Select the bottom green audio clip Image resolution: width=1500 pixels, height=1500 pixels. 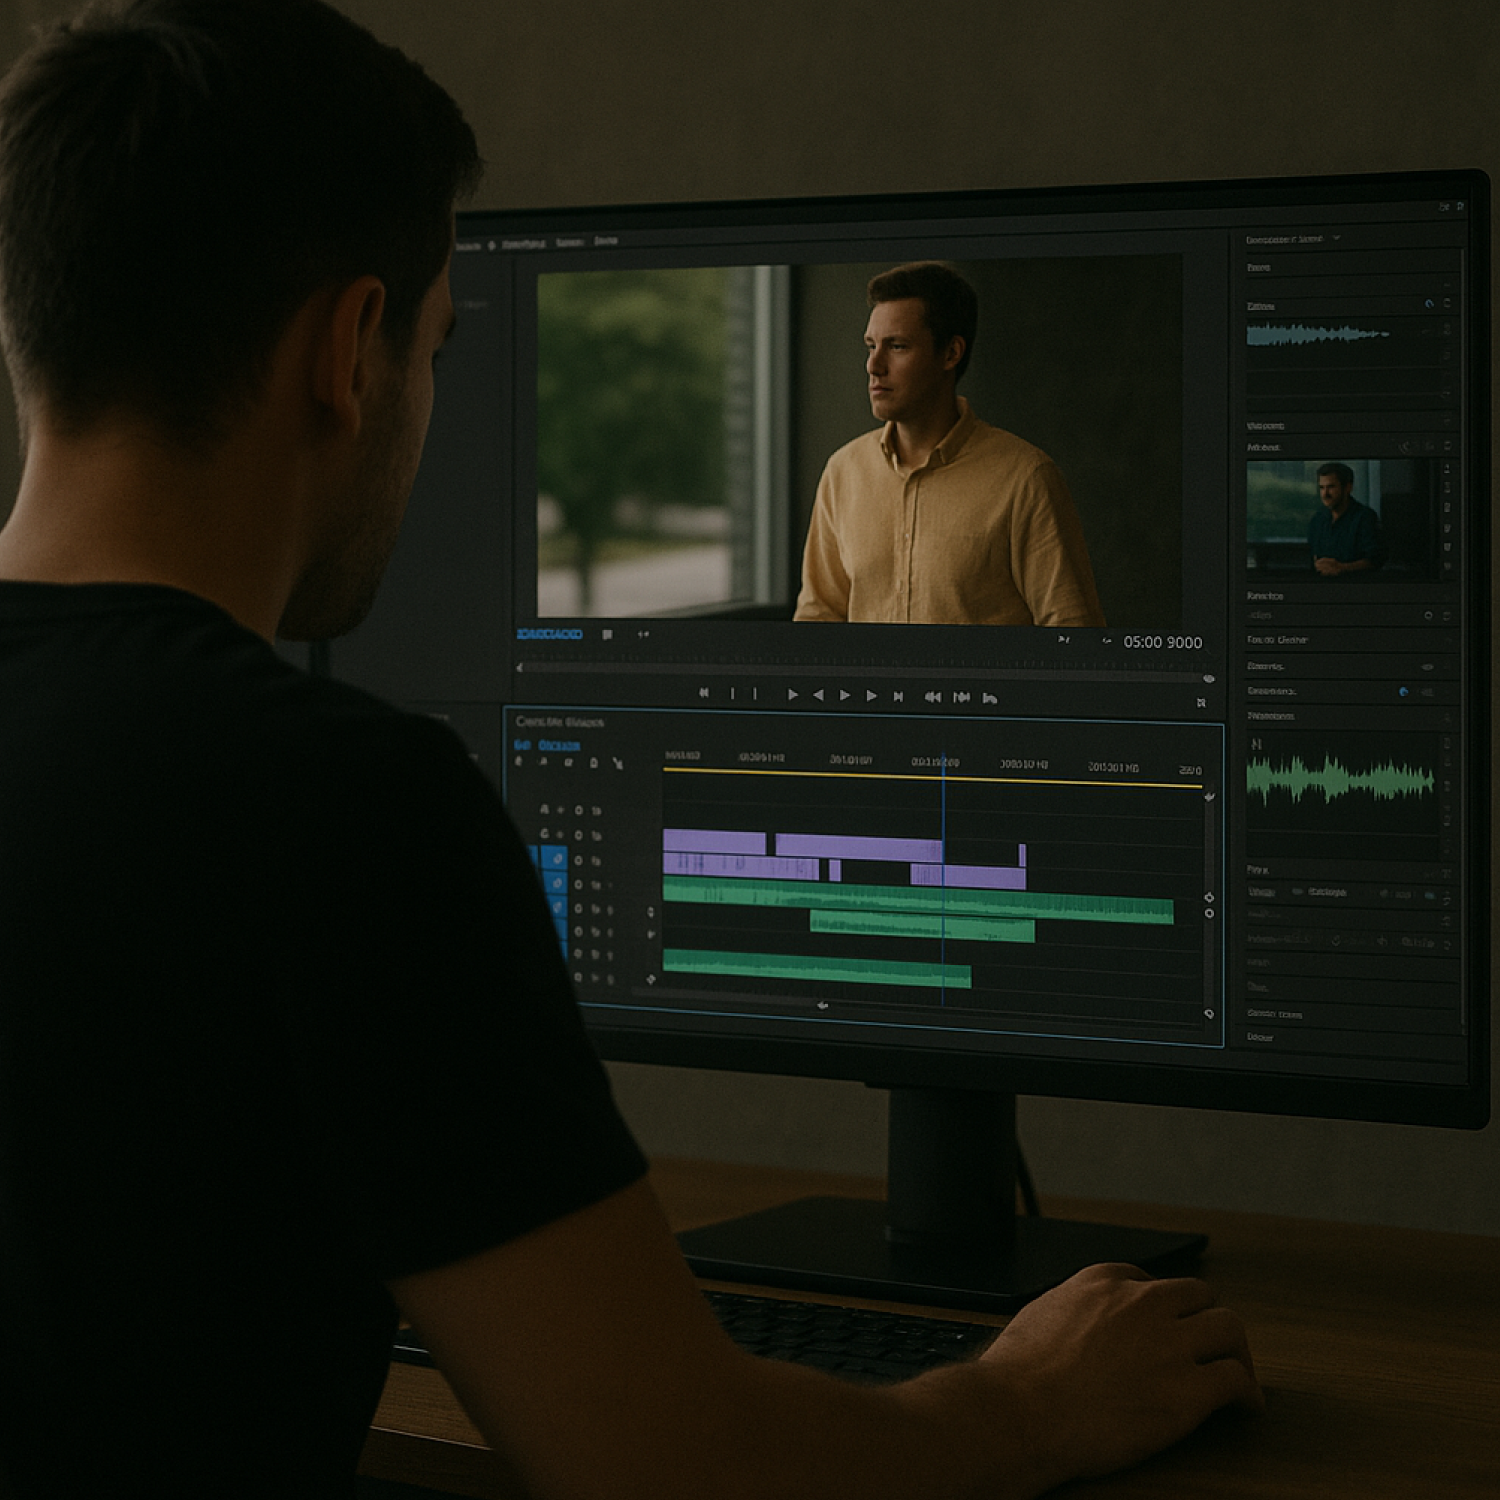tap(817, 967)
